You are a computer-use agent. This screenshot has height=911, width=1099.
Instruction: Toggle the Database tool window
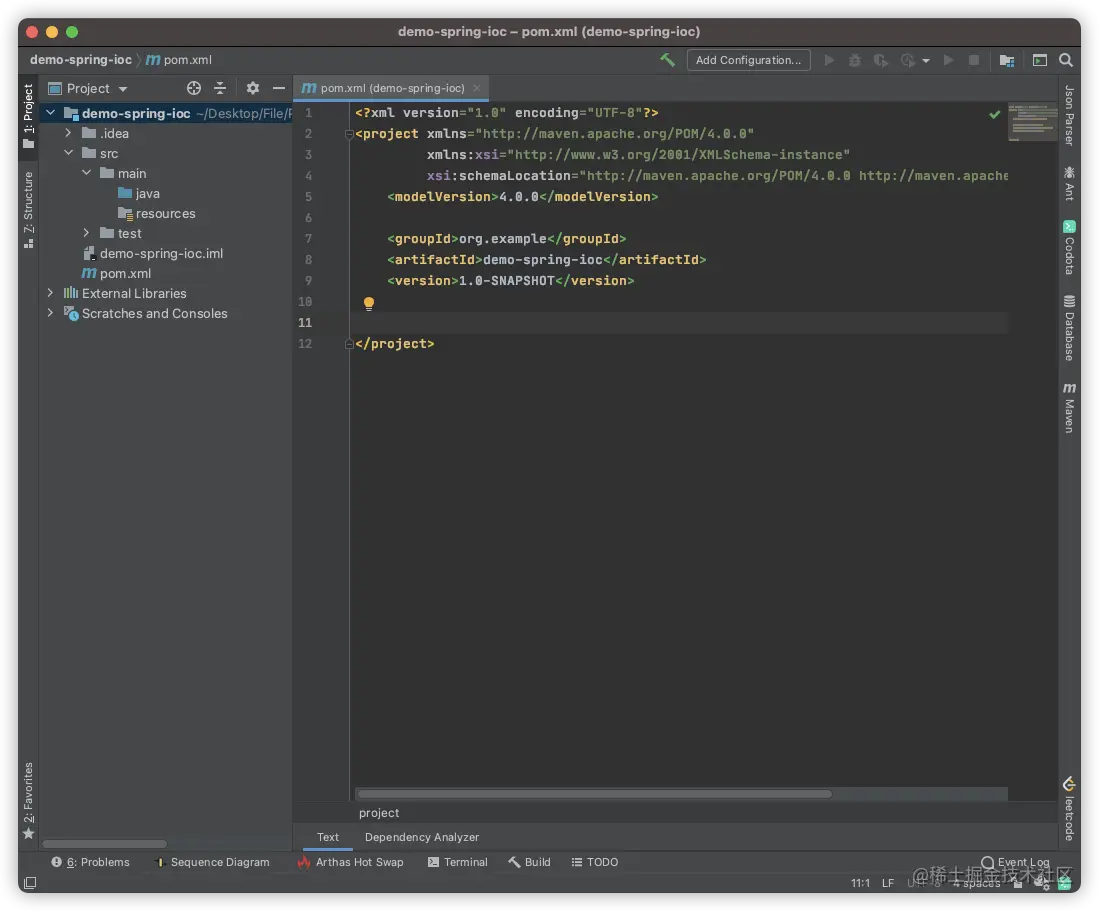click(1069, 328)
